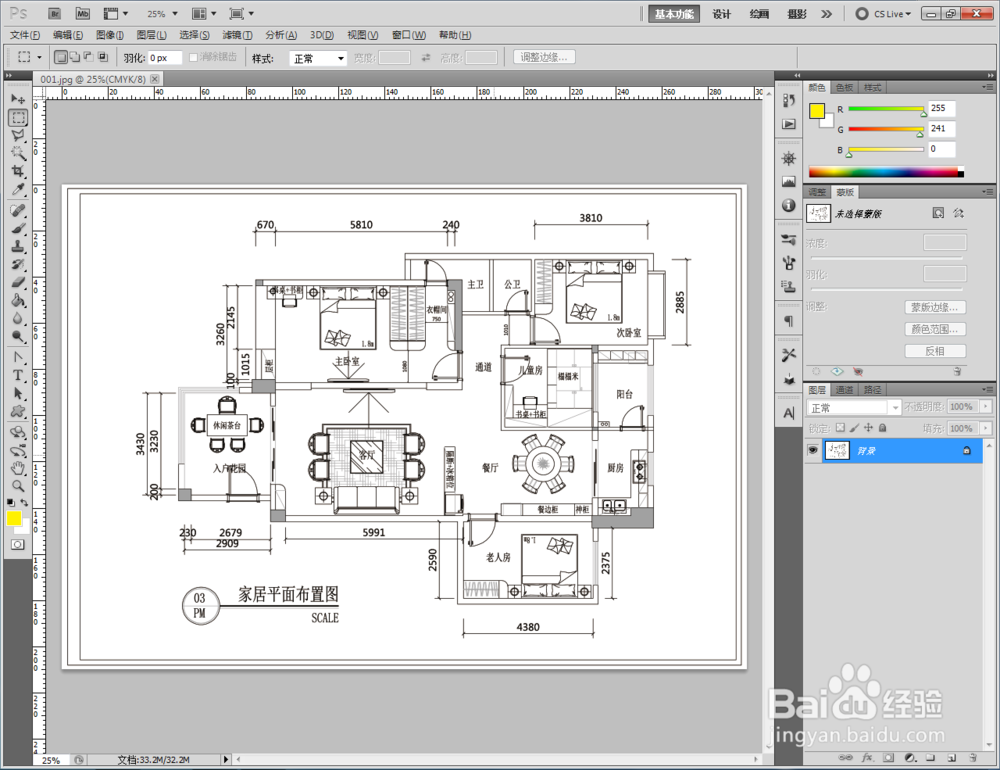Click the R channel slider
The height and width of the screenshot is (770, 1000).
click(x=886, y=110)
